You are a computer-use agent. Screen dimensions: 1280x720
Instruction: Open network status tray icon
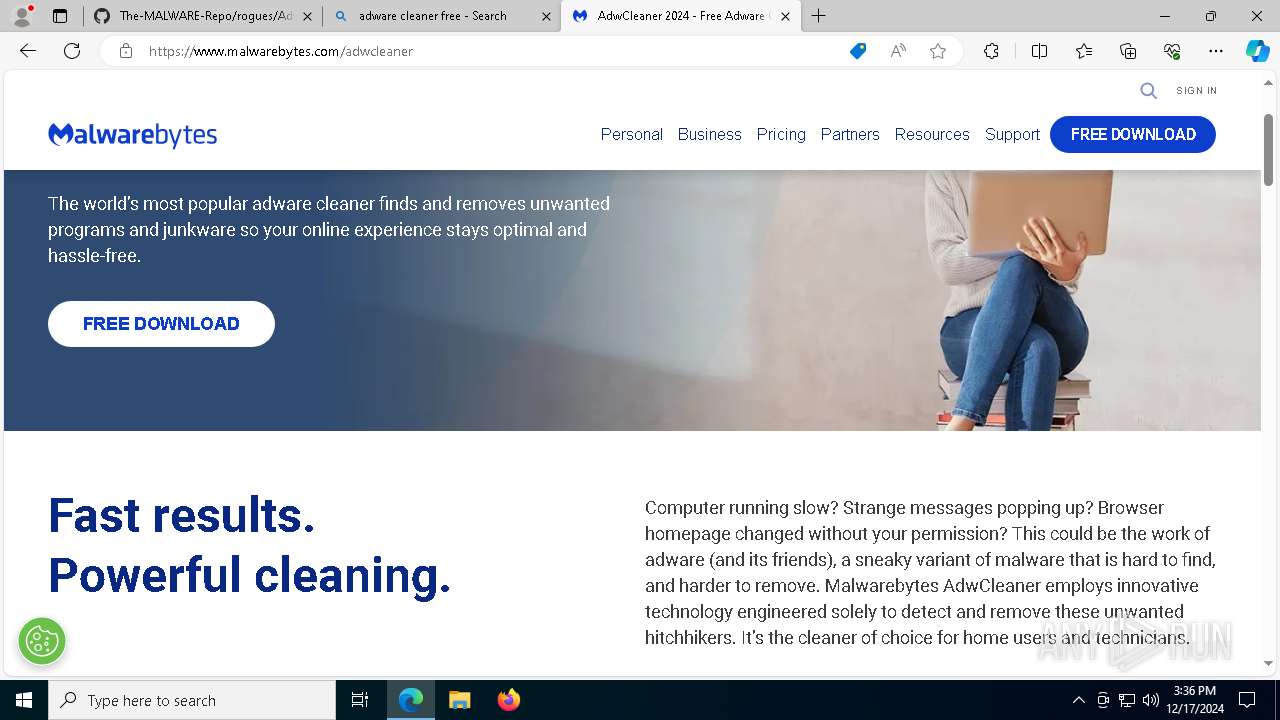pyautogui.click(x=1127, y=700)
